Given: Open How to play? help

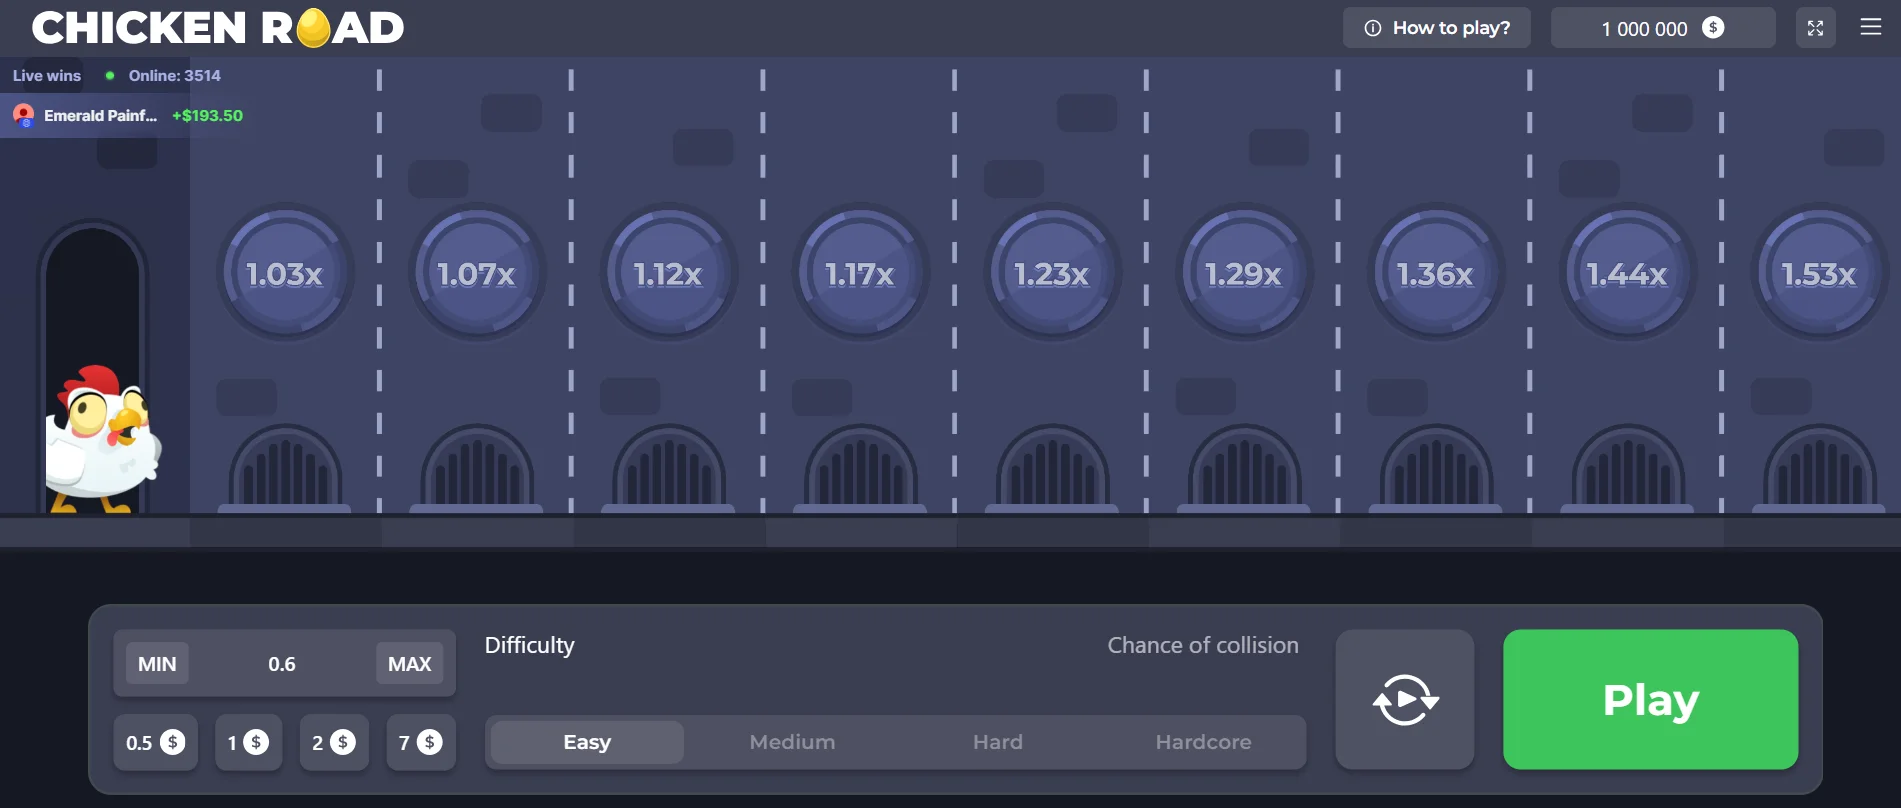Looking at the screenshot, I should tap(1437, 28).
